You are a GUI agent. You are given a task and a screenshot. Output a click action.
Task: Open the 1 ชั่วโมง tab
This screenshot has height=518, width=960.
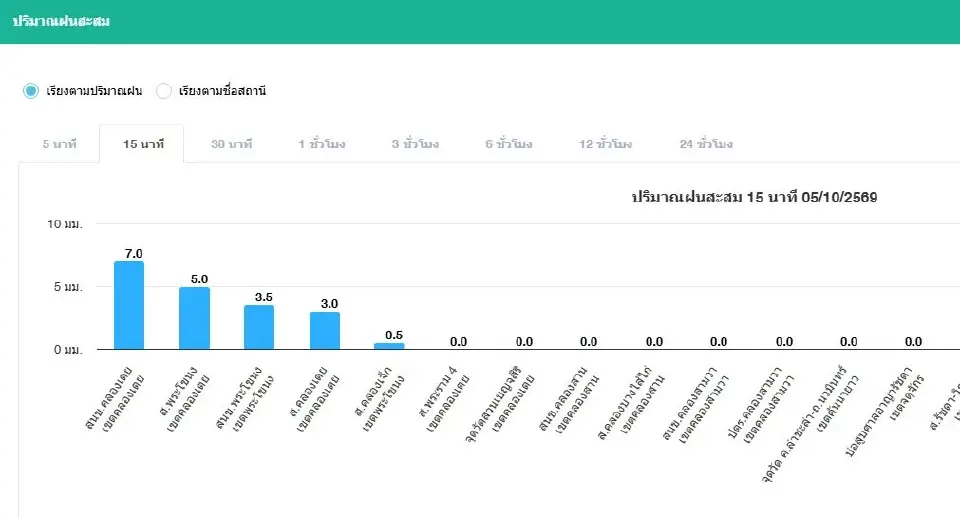click(321, 144)
